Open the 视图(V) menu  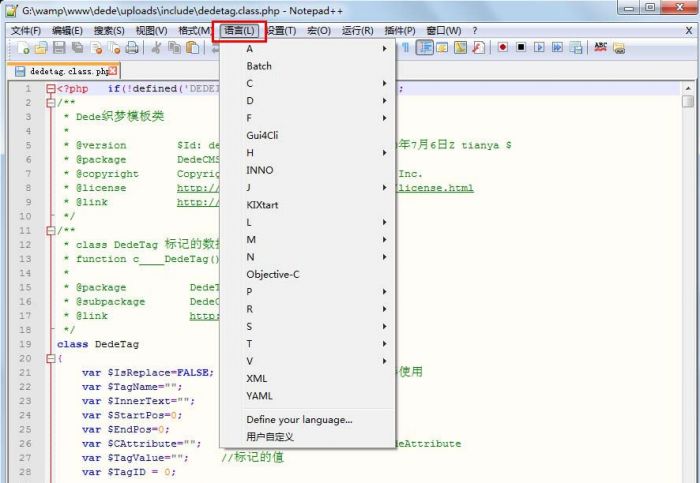(152, 31)
